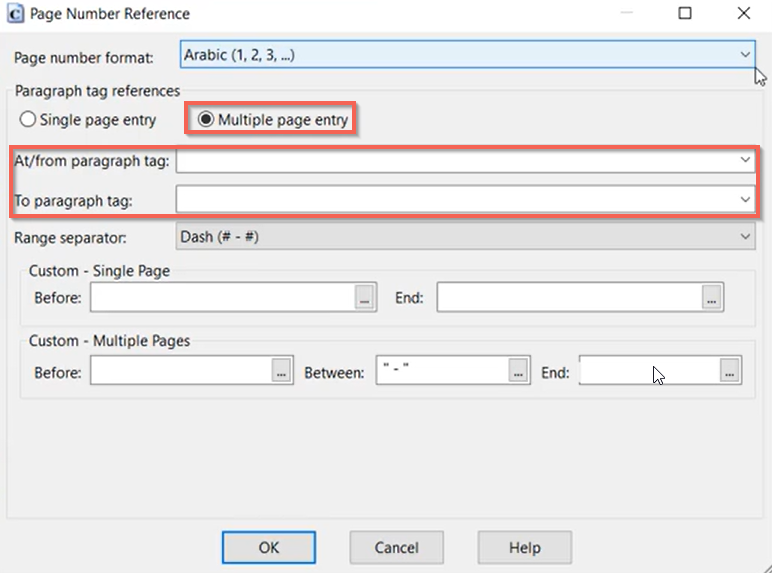Minimize the Page Number Reference window
Screen dimensions: 772x573
(x=627, y=13)
